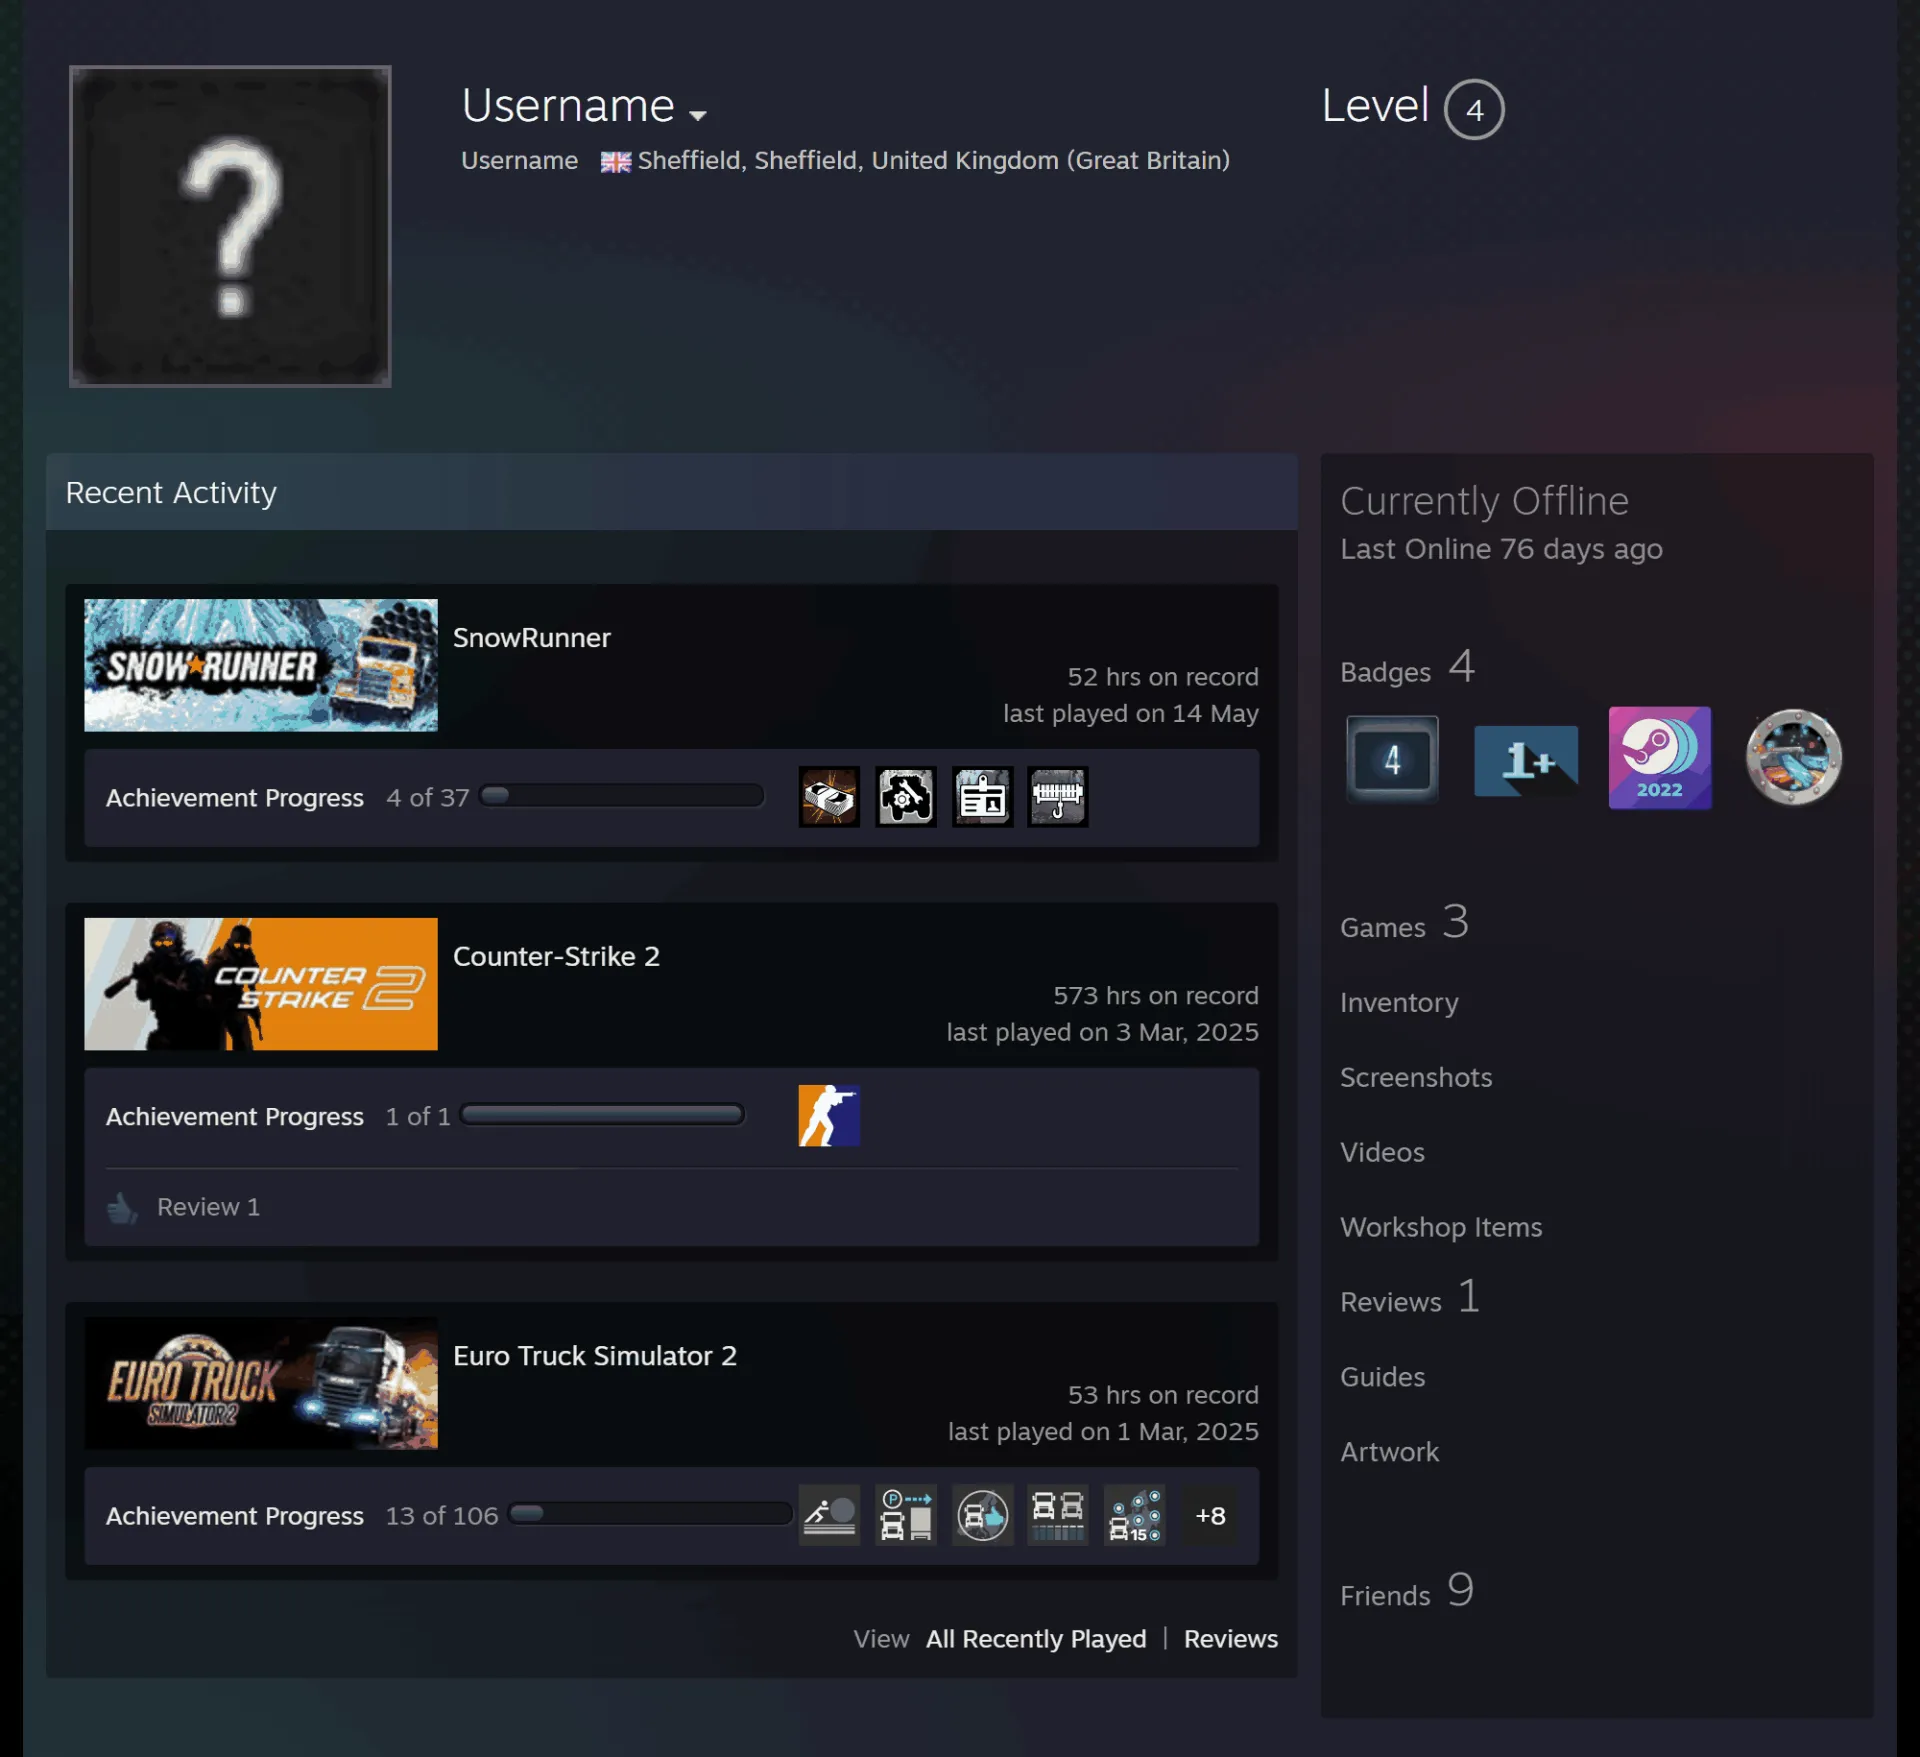This screenshot has height=1757, width=1920.
Task: Click Euro Truck parking achievement icon
Action: pyautogui.click(x=906, y=1515)
